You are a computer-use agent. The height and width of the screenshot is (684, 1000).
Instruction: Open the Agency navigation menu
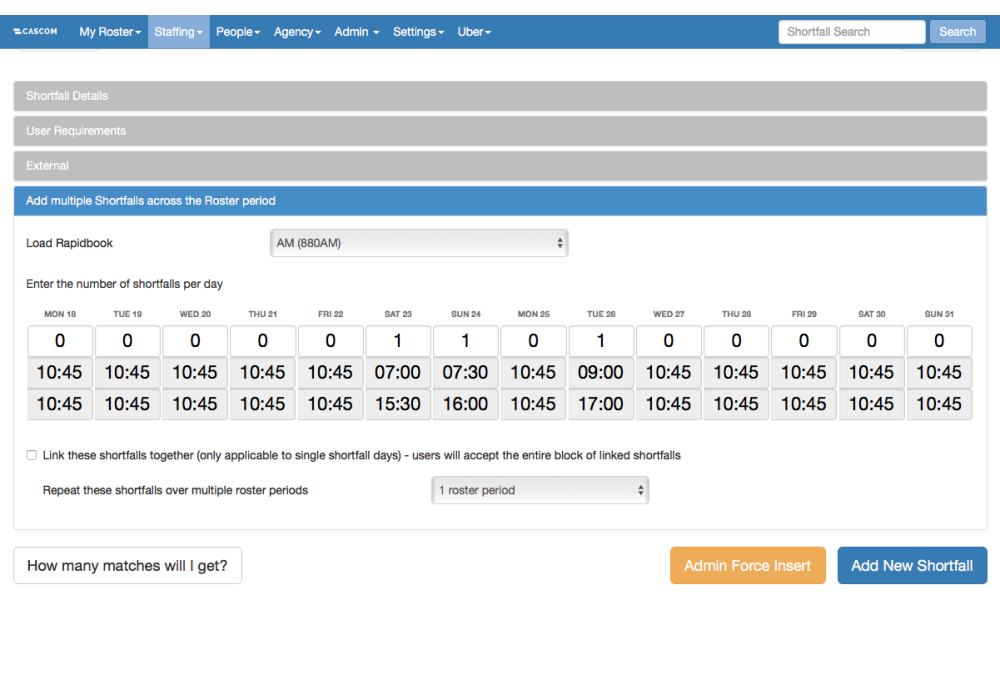(297, 32)
